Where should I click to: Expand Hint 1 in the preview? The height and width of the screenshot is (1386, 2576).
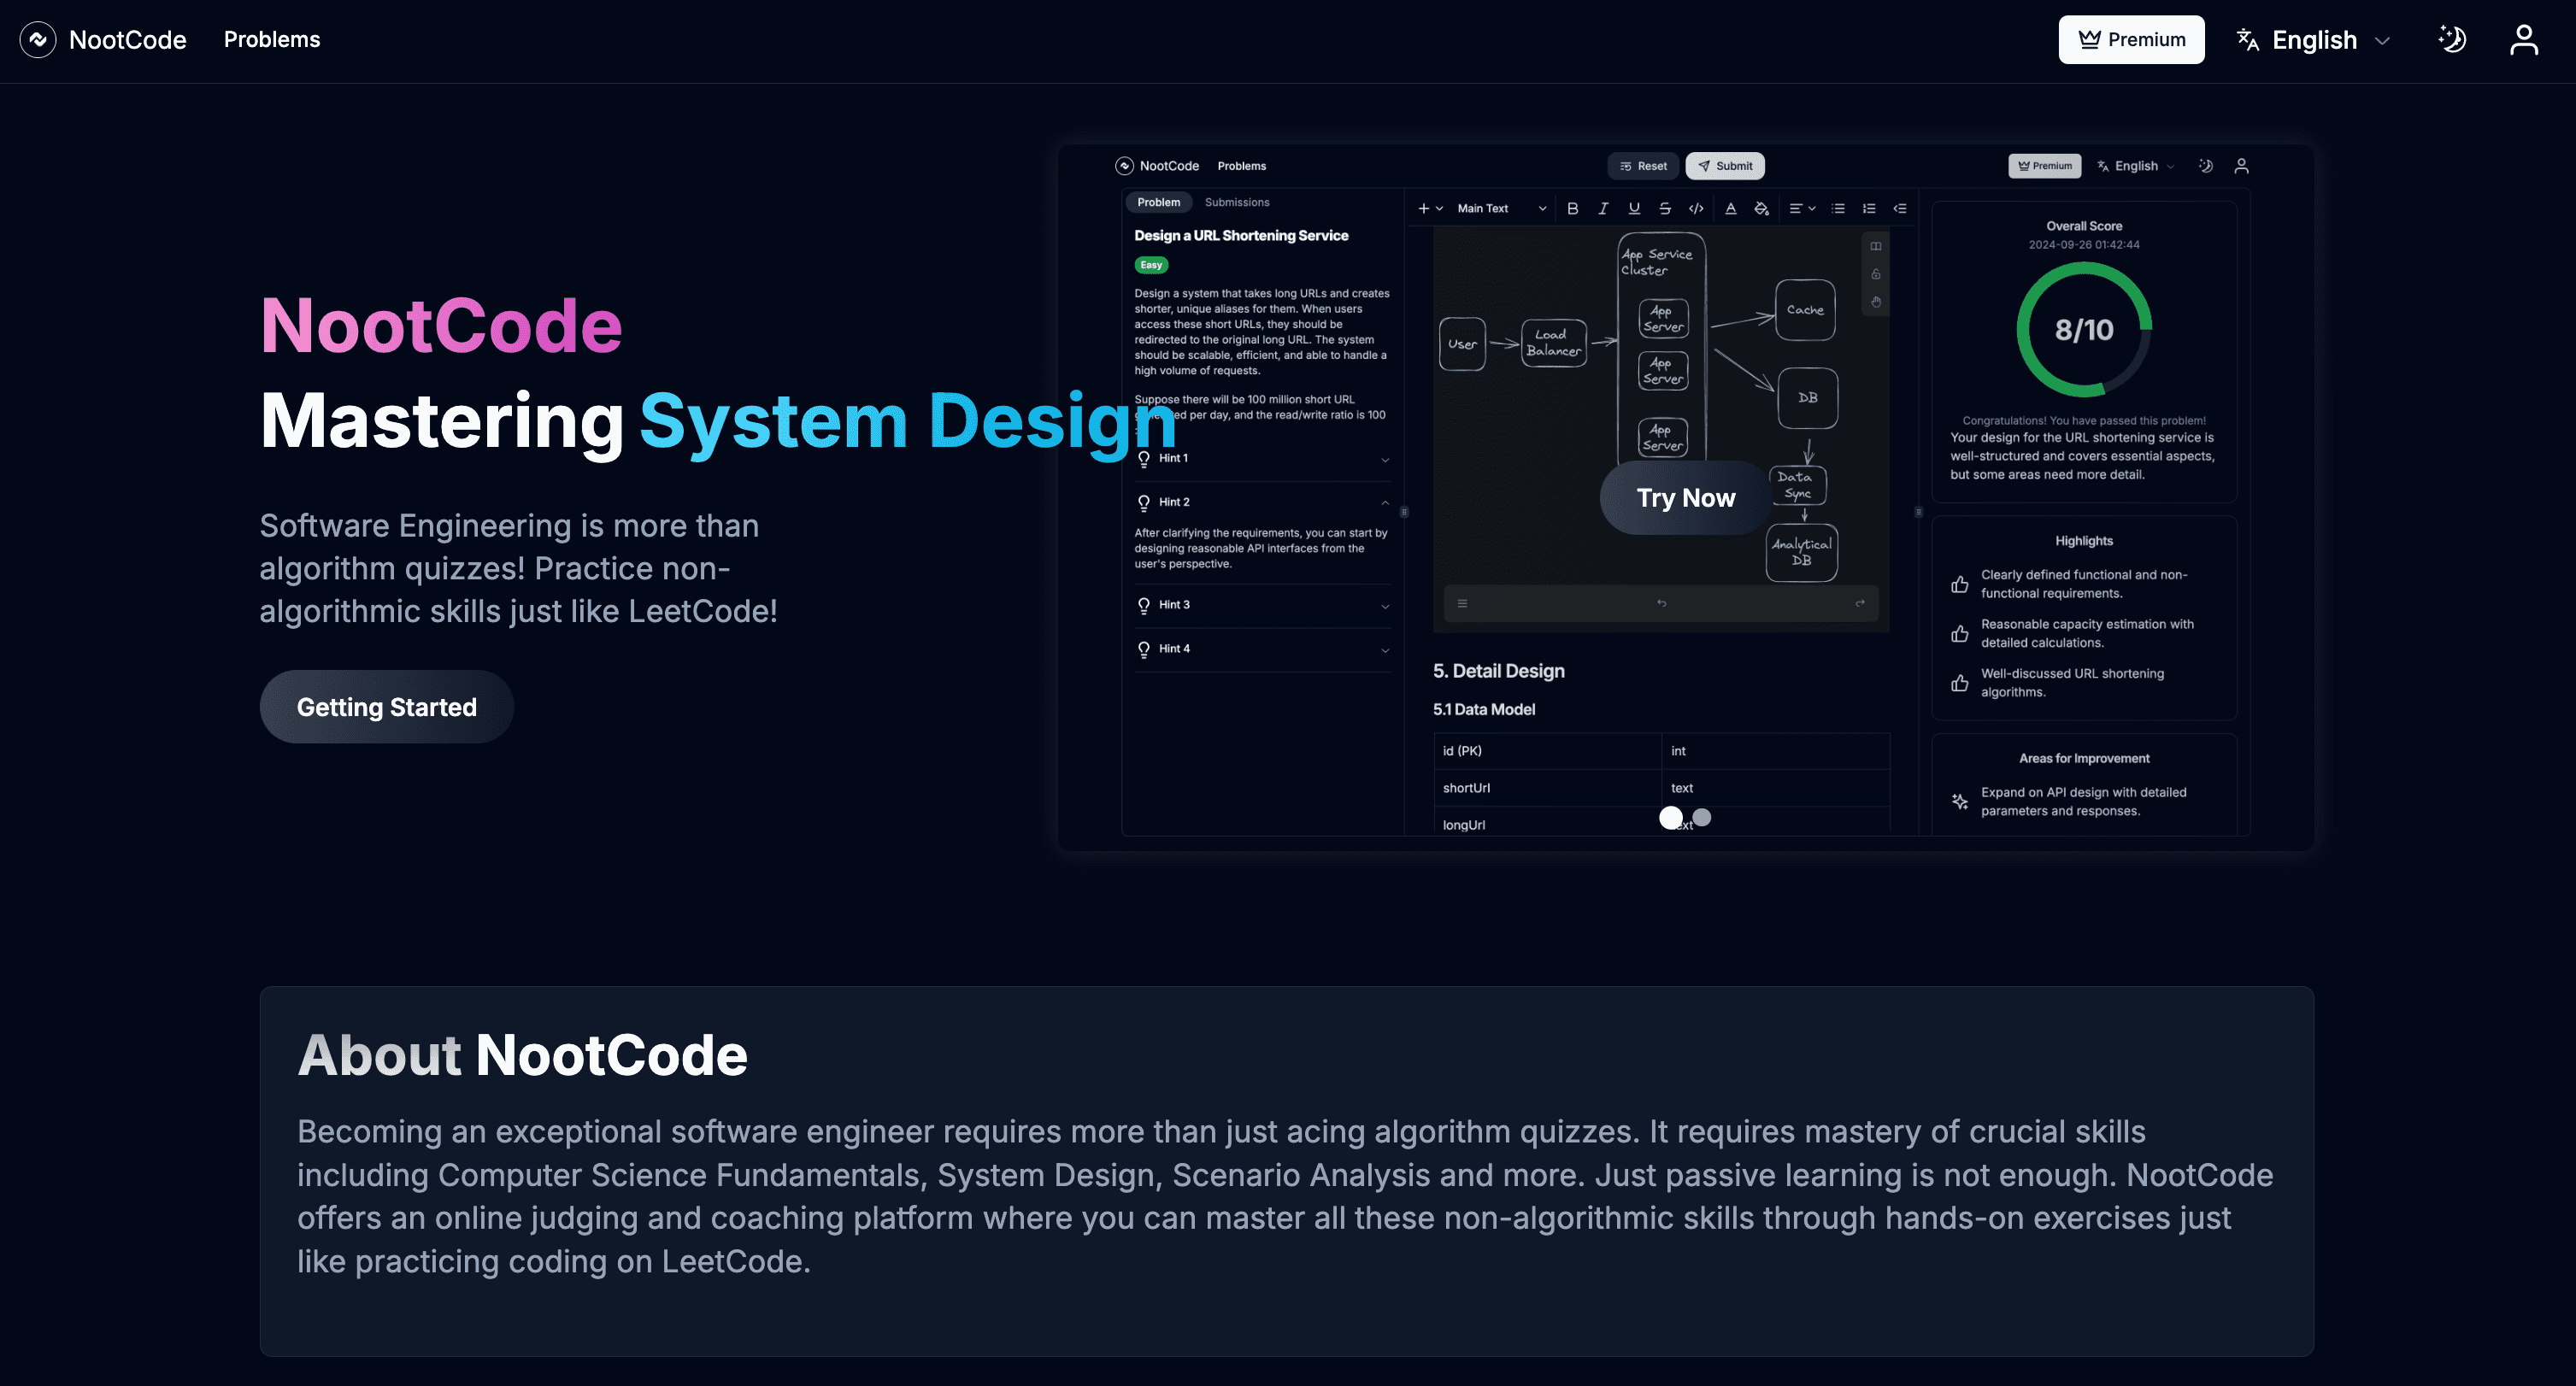(1263, 459)
